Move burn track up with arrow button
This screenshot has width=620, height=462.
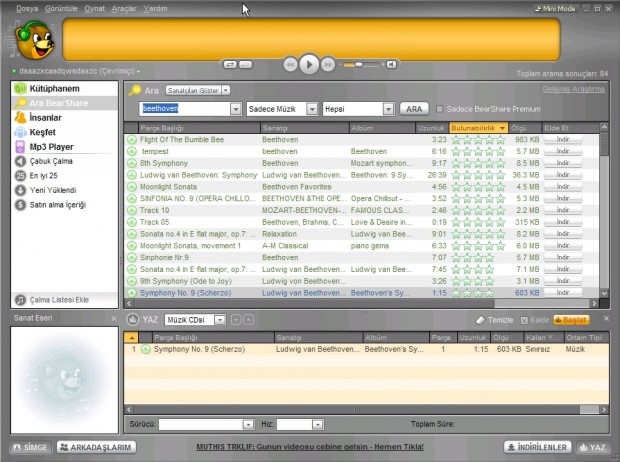(x=248, y=320)
